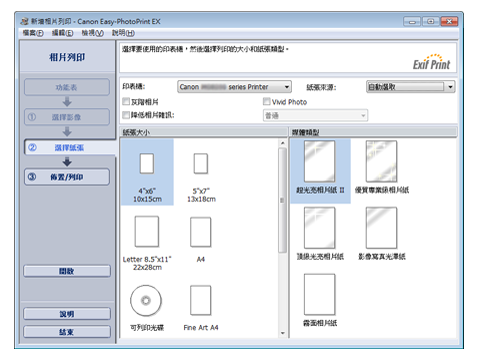Open the 普通 noise reduction level dropdown
490x364 pixels.
point(315,116)
